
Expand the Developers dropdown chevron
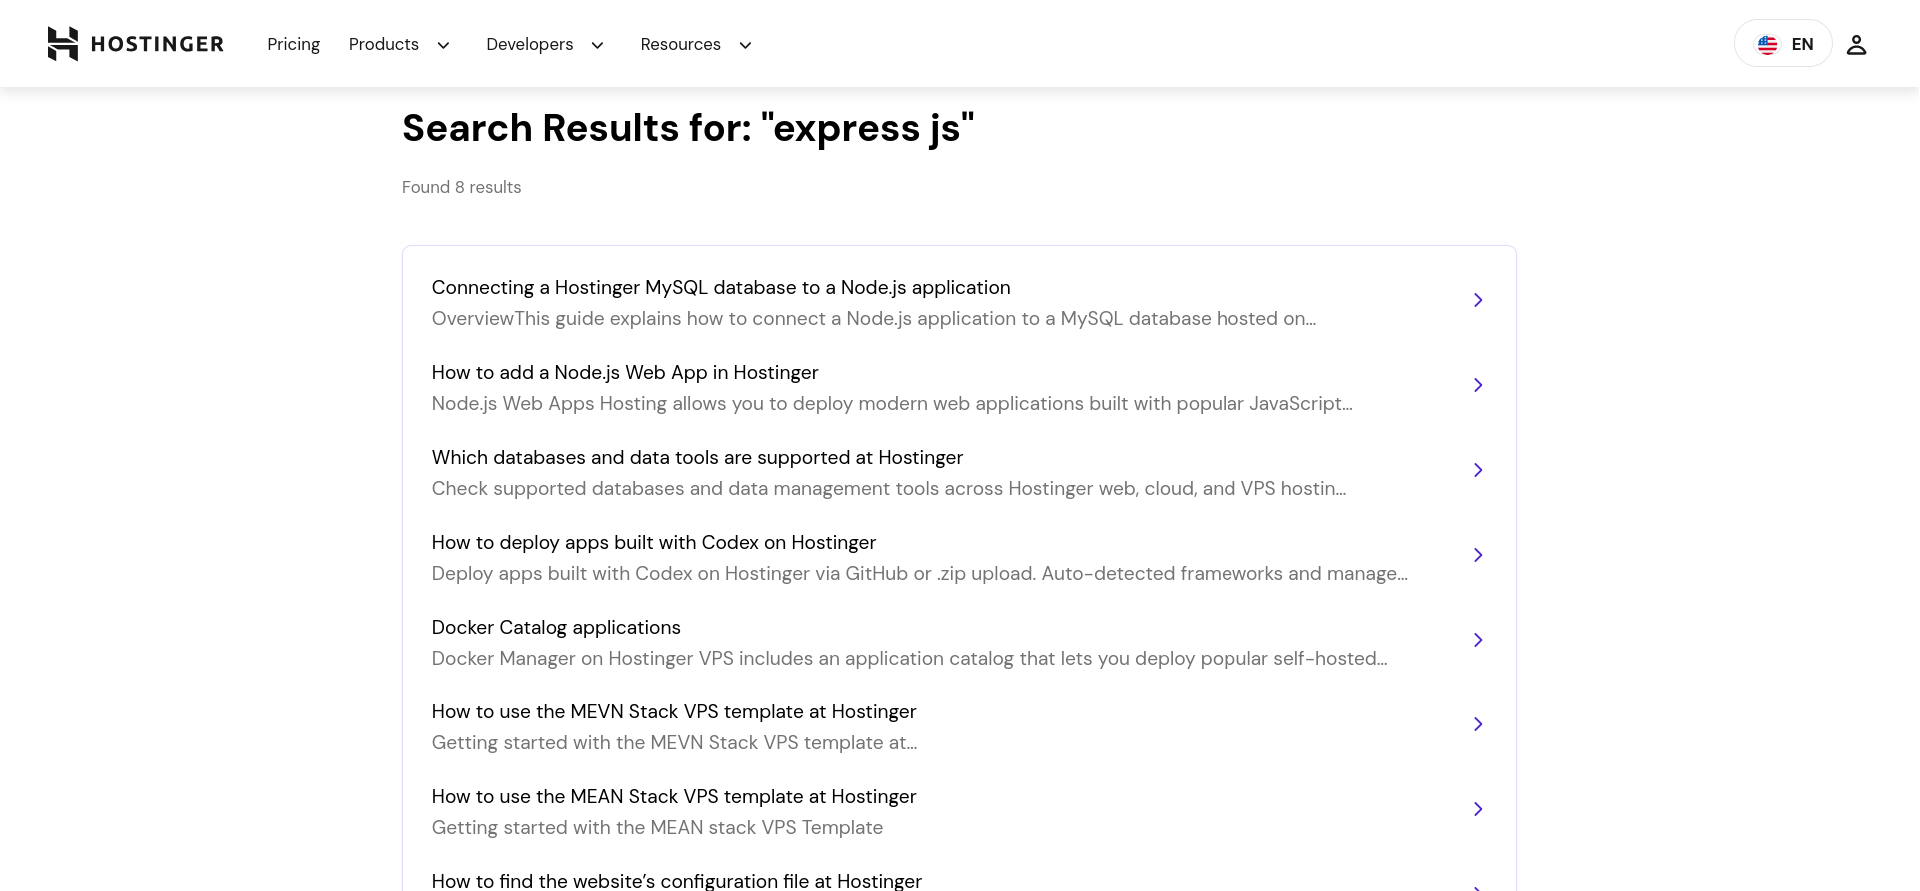[597, 45]
